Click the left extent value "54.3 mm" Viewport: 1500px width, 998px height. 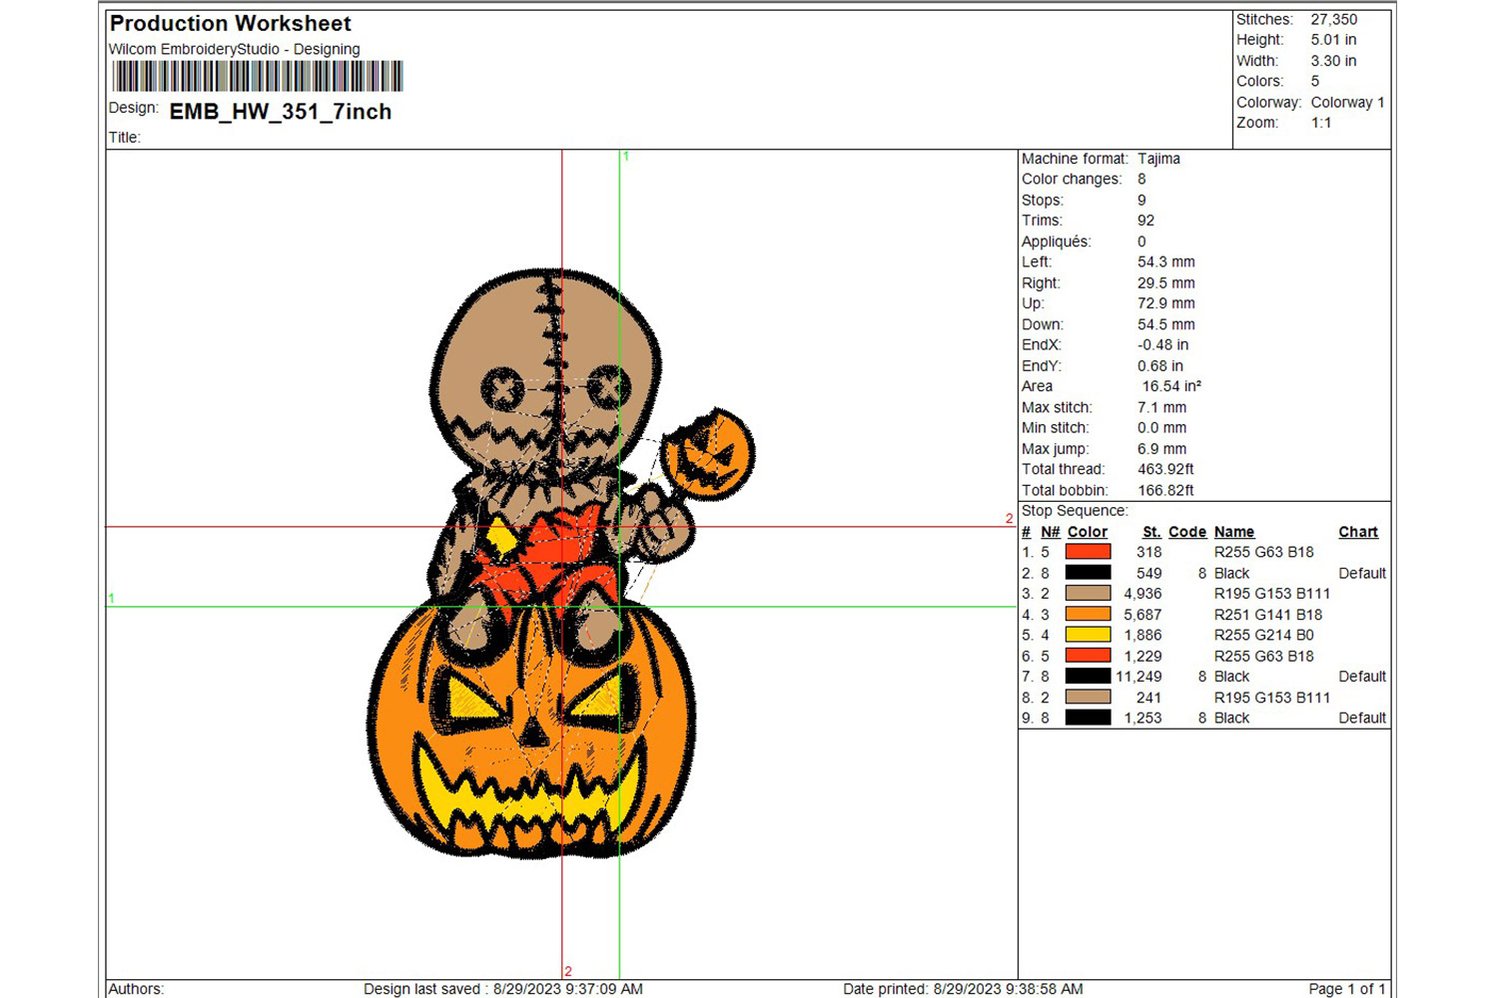click(x=1166, y=262)
